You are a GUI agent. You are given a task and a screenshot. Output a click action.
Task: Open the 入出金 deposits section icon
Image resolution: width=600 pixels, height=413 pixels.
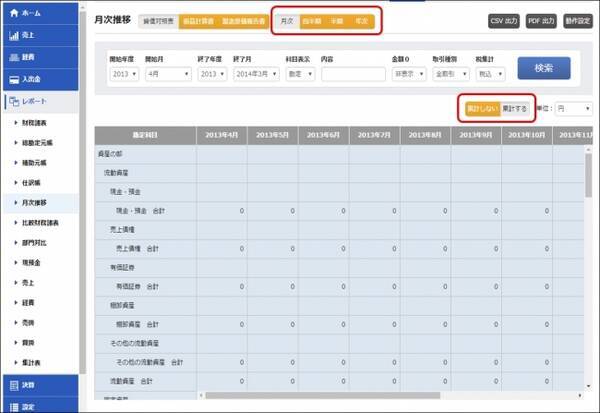tap(12, 78)
